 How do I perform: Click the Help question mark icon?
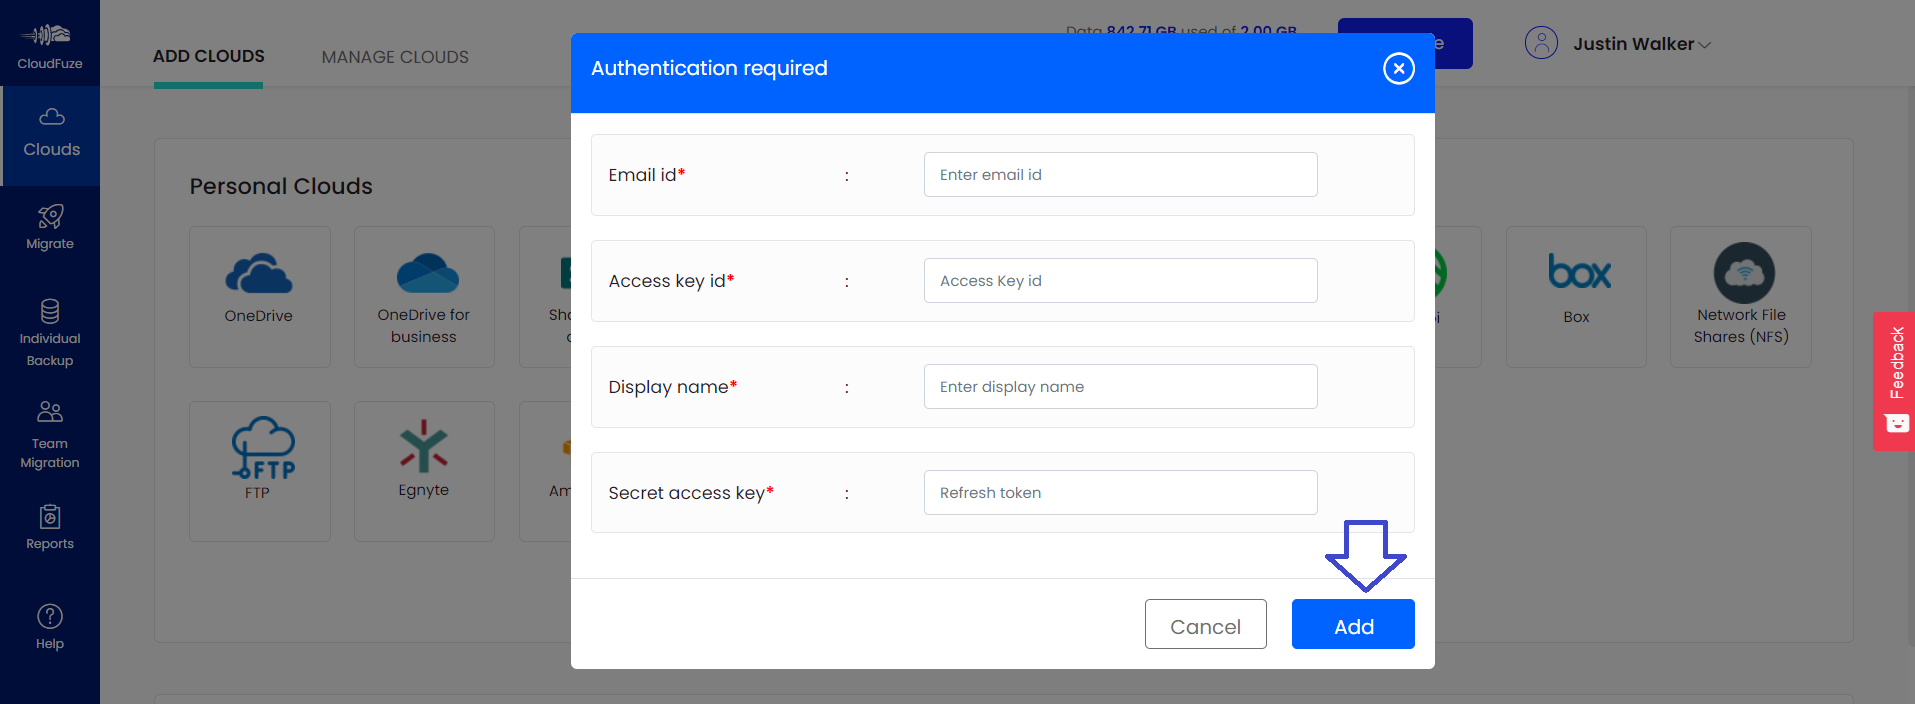click(50, 617)
